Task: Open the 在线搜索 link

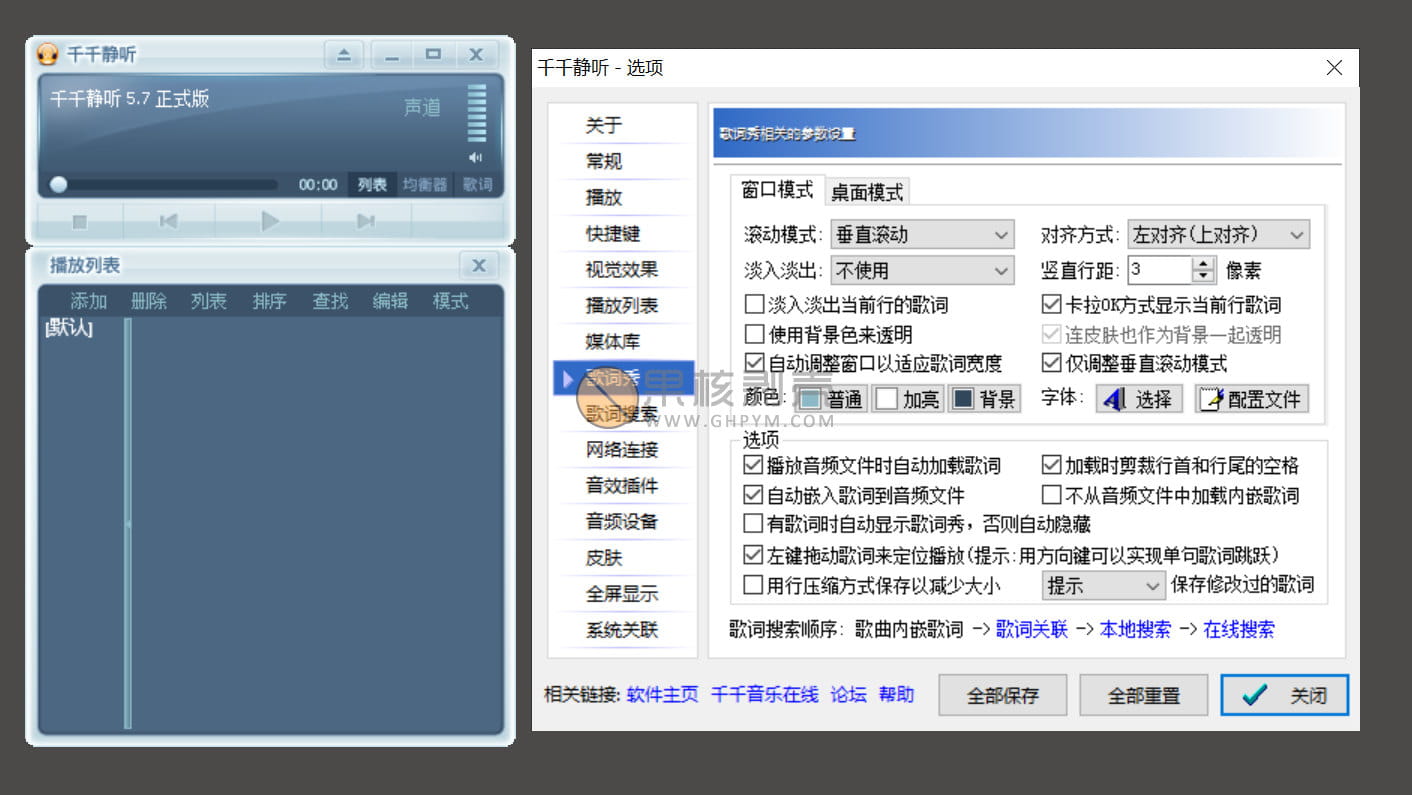Action: pos(1238,629)
